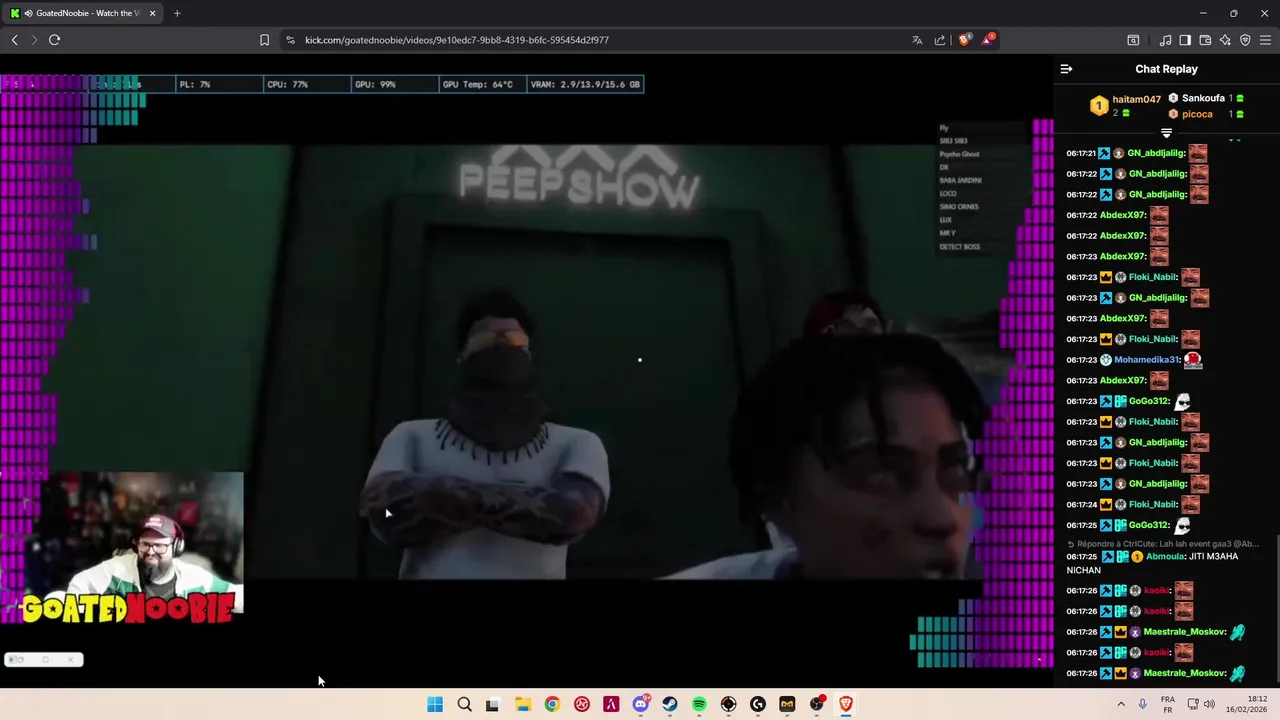Image resolution: width=1280 pixels, height=720 pixels.
Task: Open Windows Start menu
Action: 435,704
